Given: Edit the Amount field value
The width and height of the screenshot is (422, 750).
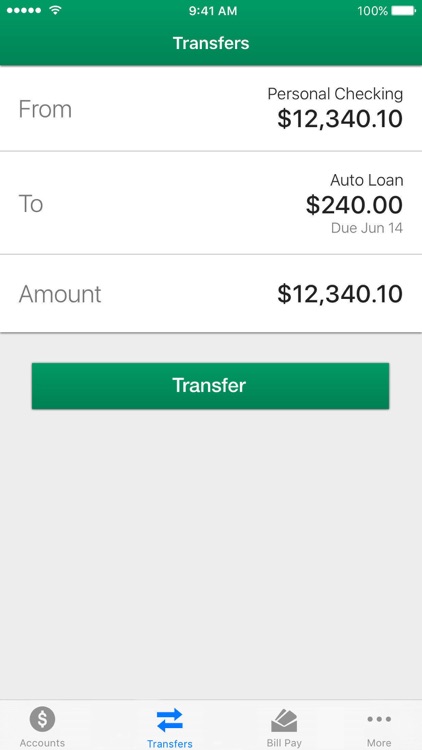Looking at the screenshot, I should [340, 294].
